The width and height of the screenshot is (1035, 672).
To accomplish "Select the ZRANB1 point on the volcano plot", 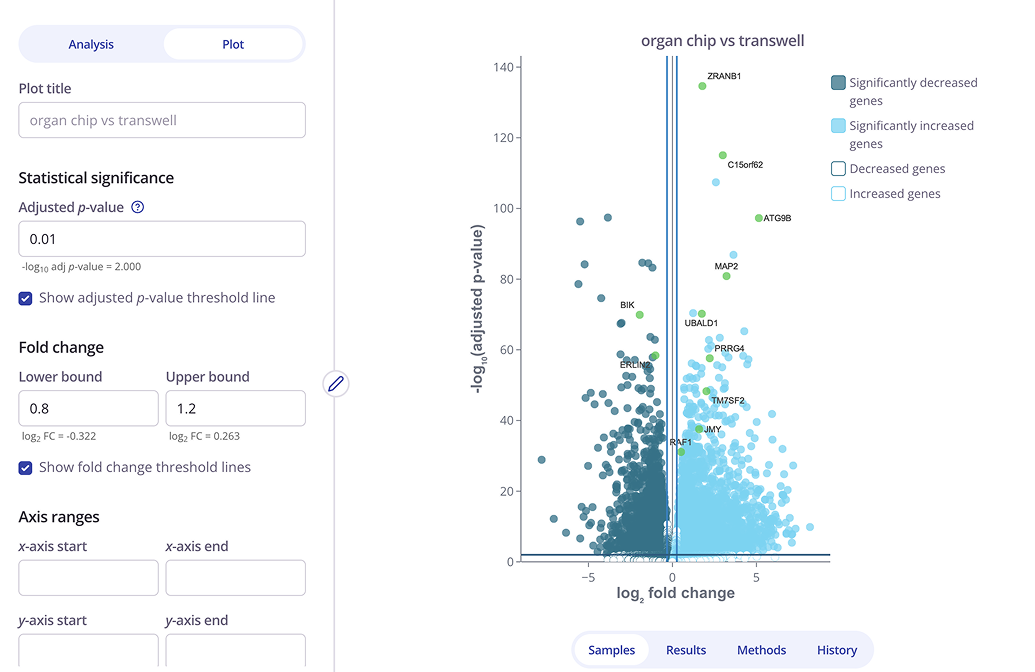I will tap(702, 86).
